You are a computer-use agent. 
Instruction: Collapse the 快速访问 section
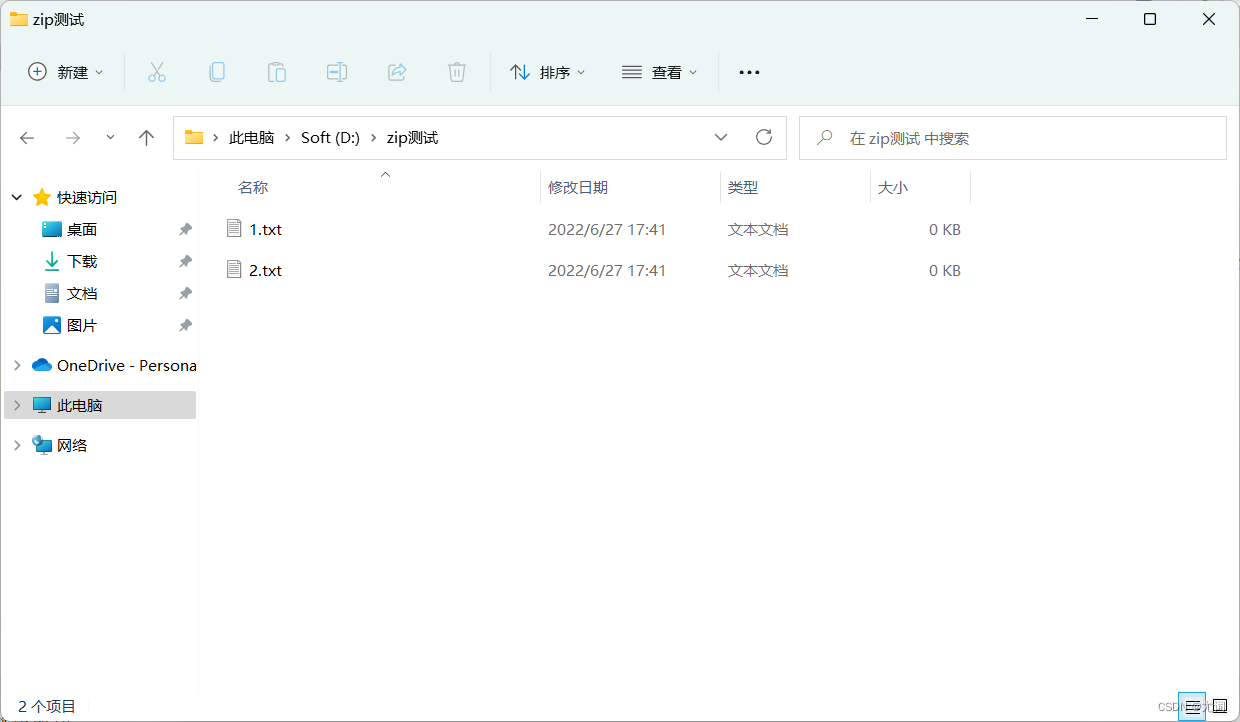16,197
